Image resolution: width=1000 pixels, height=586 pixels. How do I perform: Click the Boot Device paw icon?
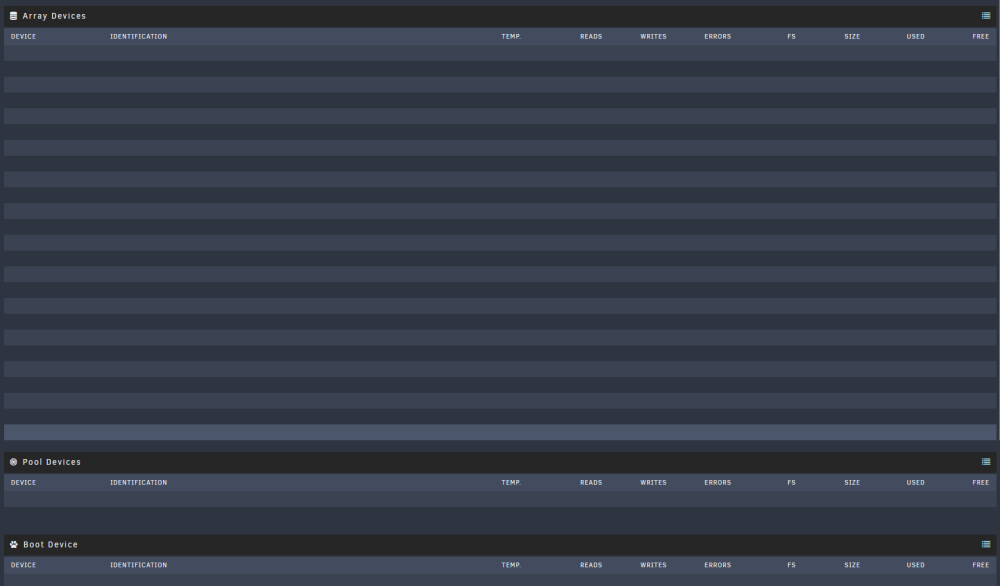click(x=14, y=545)
